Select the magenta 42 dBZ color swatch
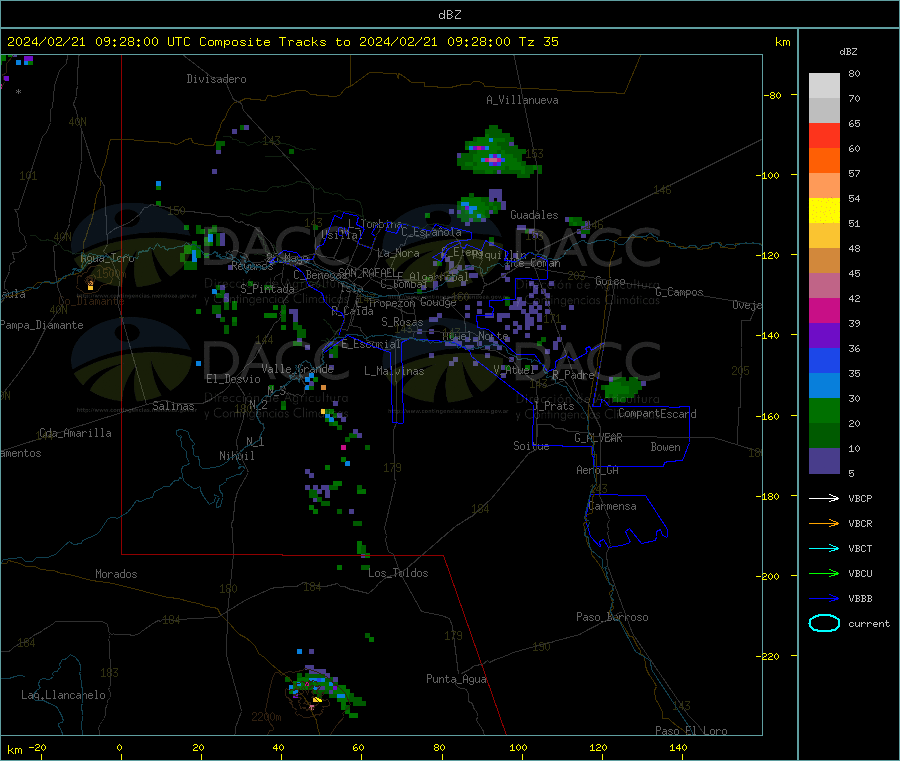Screen dimensions: 900x761 click(824, 310)
